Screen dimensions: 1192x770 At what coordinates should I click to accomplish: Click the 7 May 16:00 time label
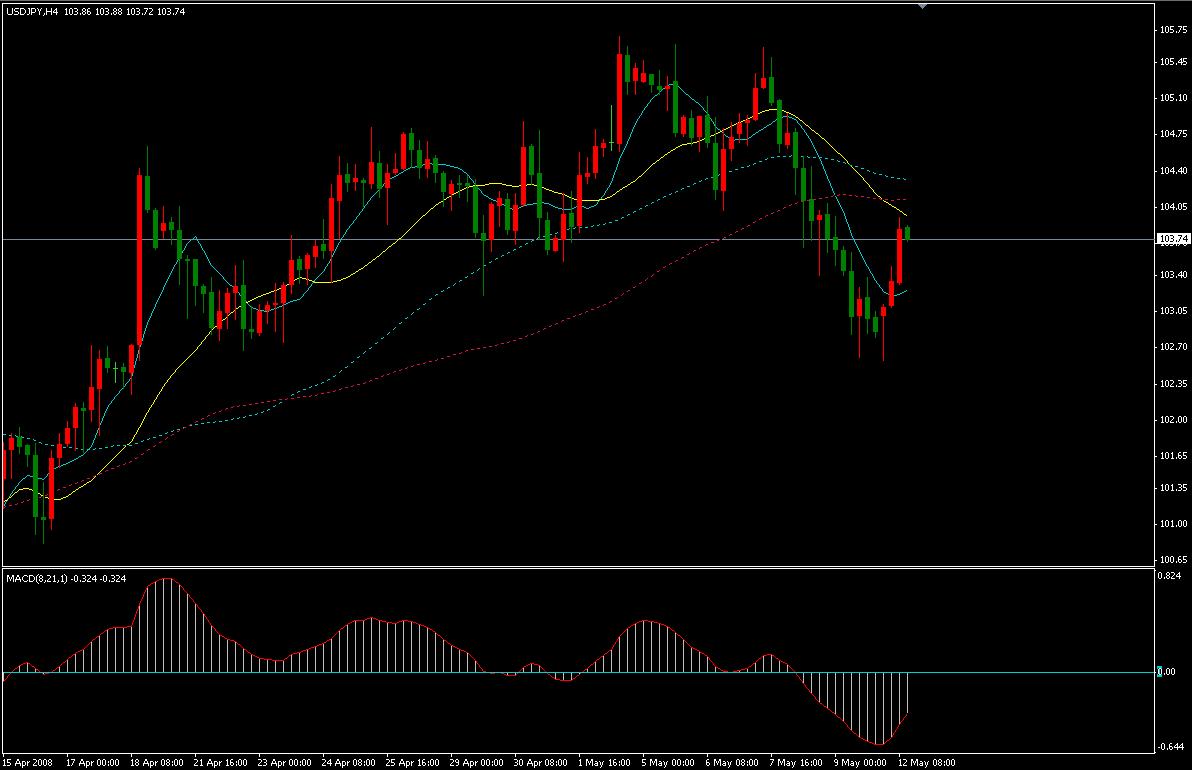tap(796, 762)
